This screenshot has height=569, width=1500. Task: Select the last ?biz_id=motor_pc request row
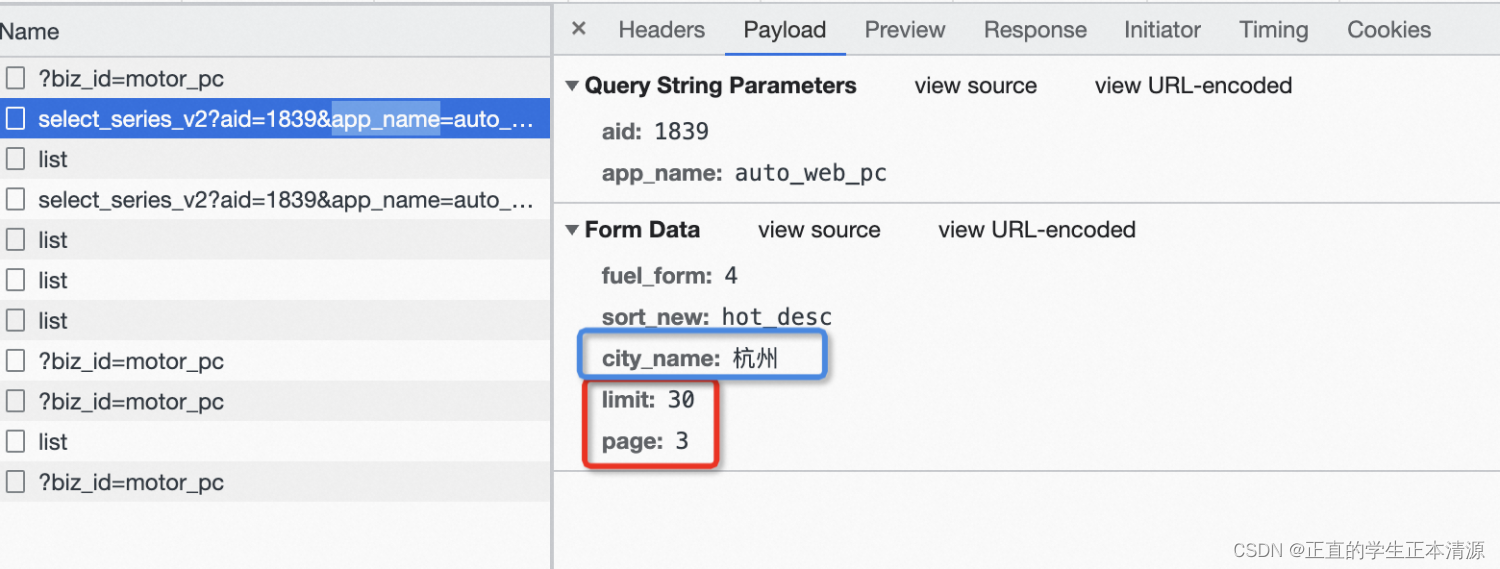click(275, 482)
